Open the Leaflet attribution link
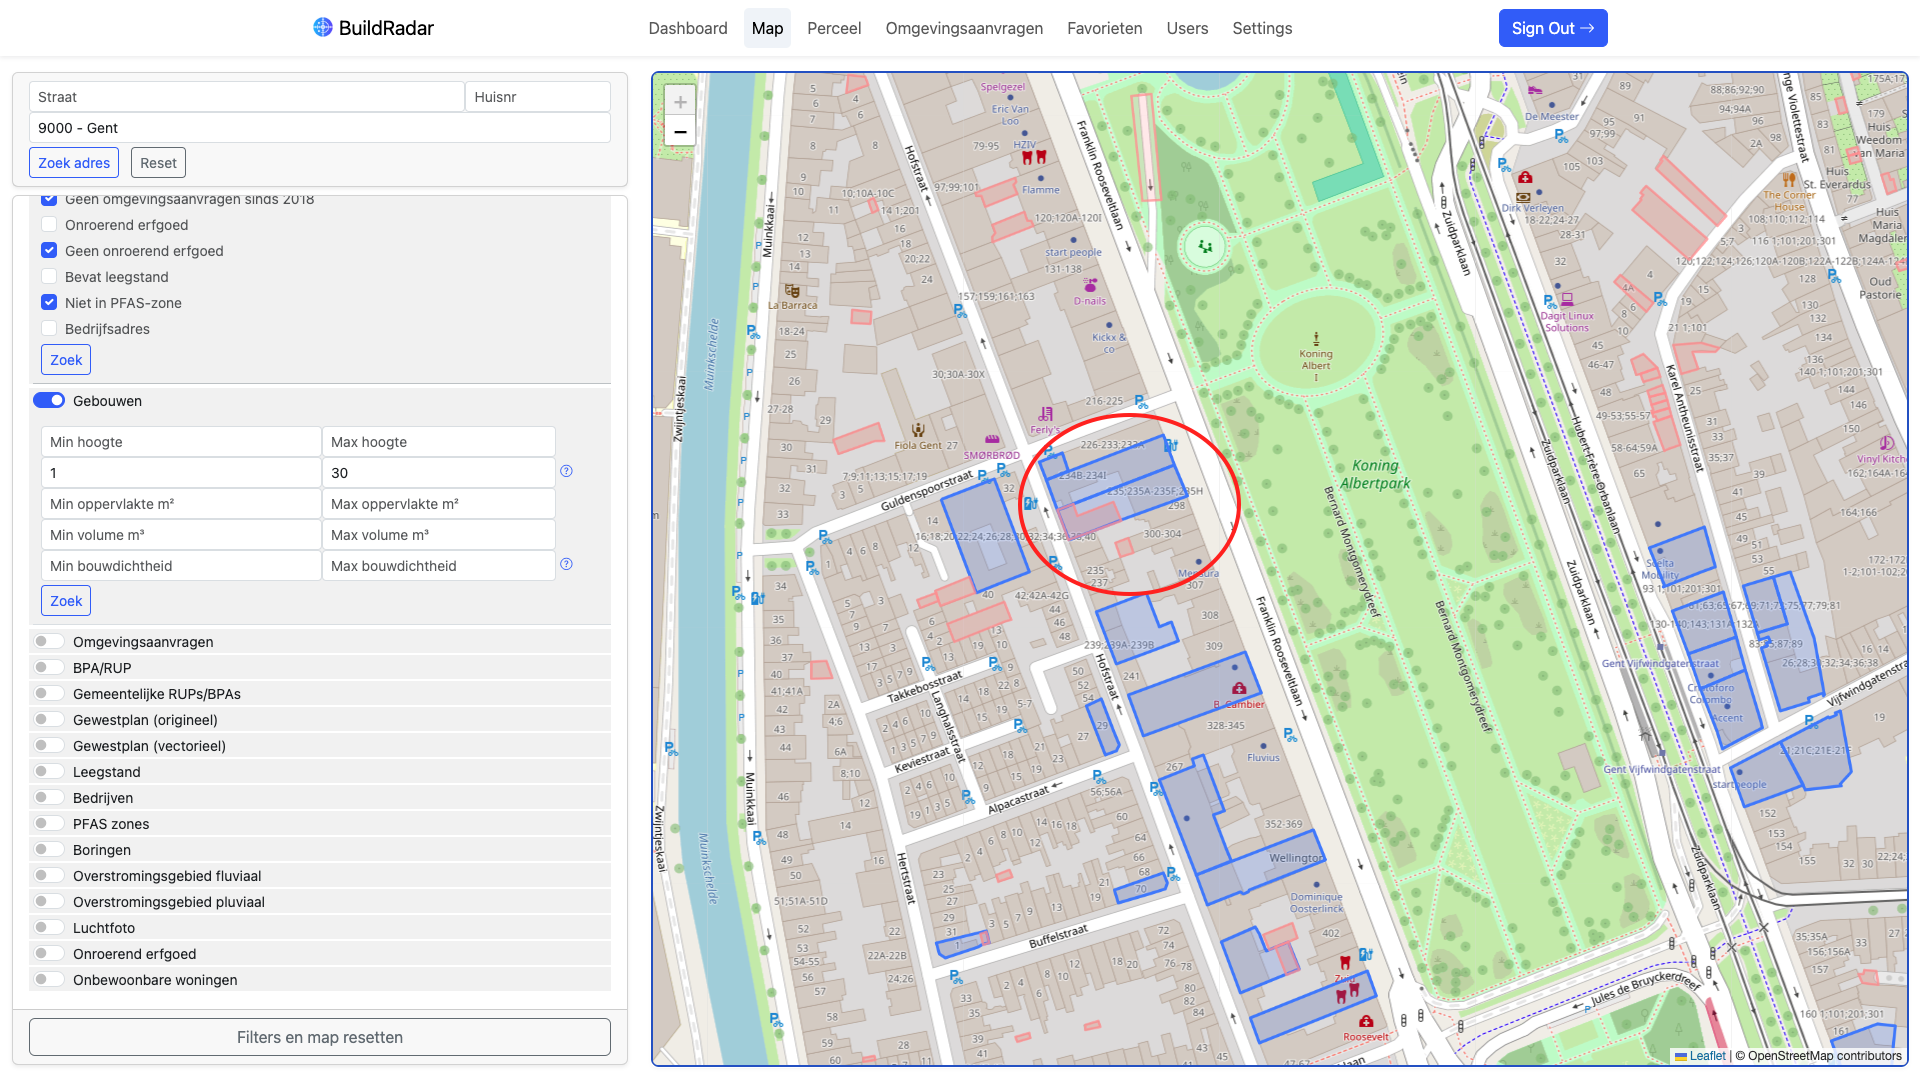This screenshot has height=1080, width=1920. (1706, 1056)
